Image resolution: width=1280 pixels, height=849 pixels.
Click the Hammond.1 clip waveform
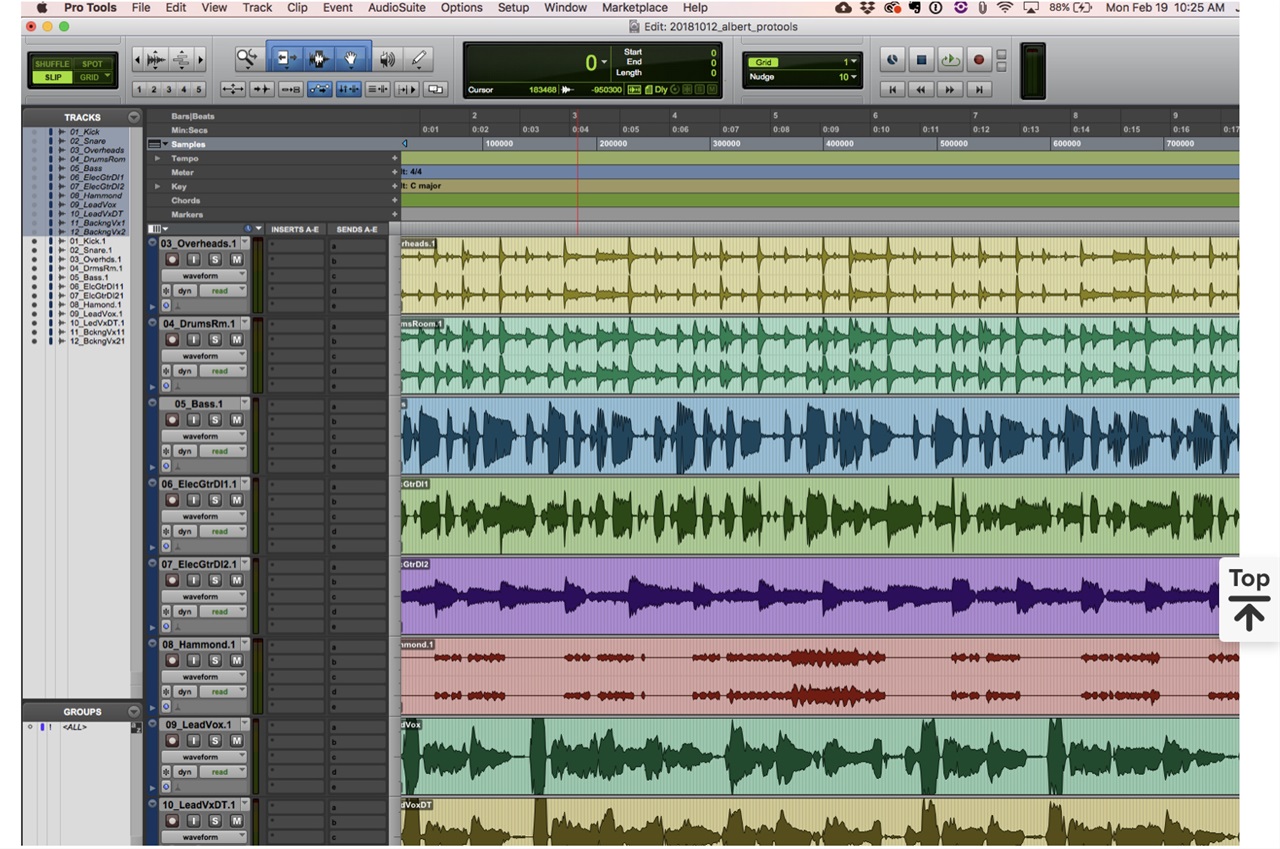[x=820, y=676]
